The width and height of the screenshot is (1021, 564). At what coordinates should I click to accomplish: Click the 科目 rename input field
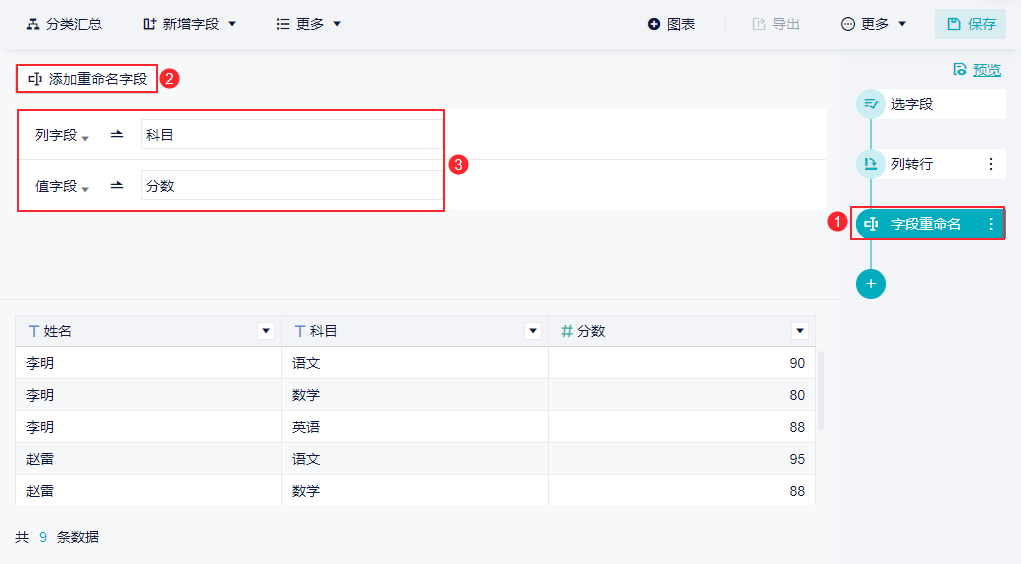click(x=290, y=135)
